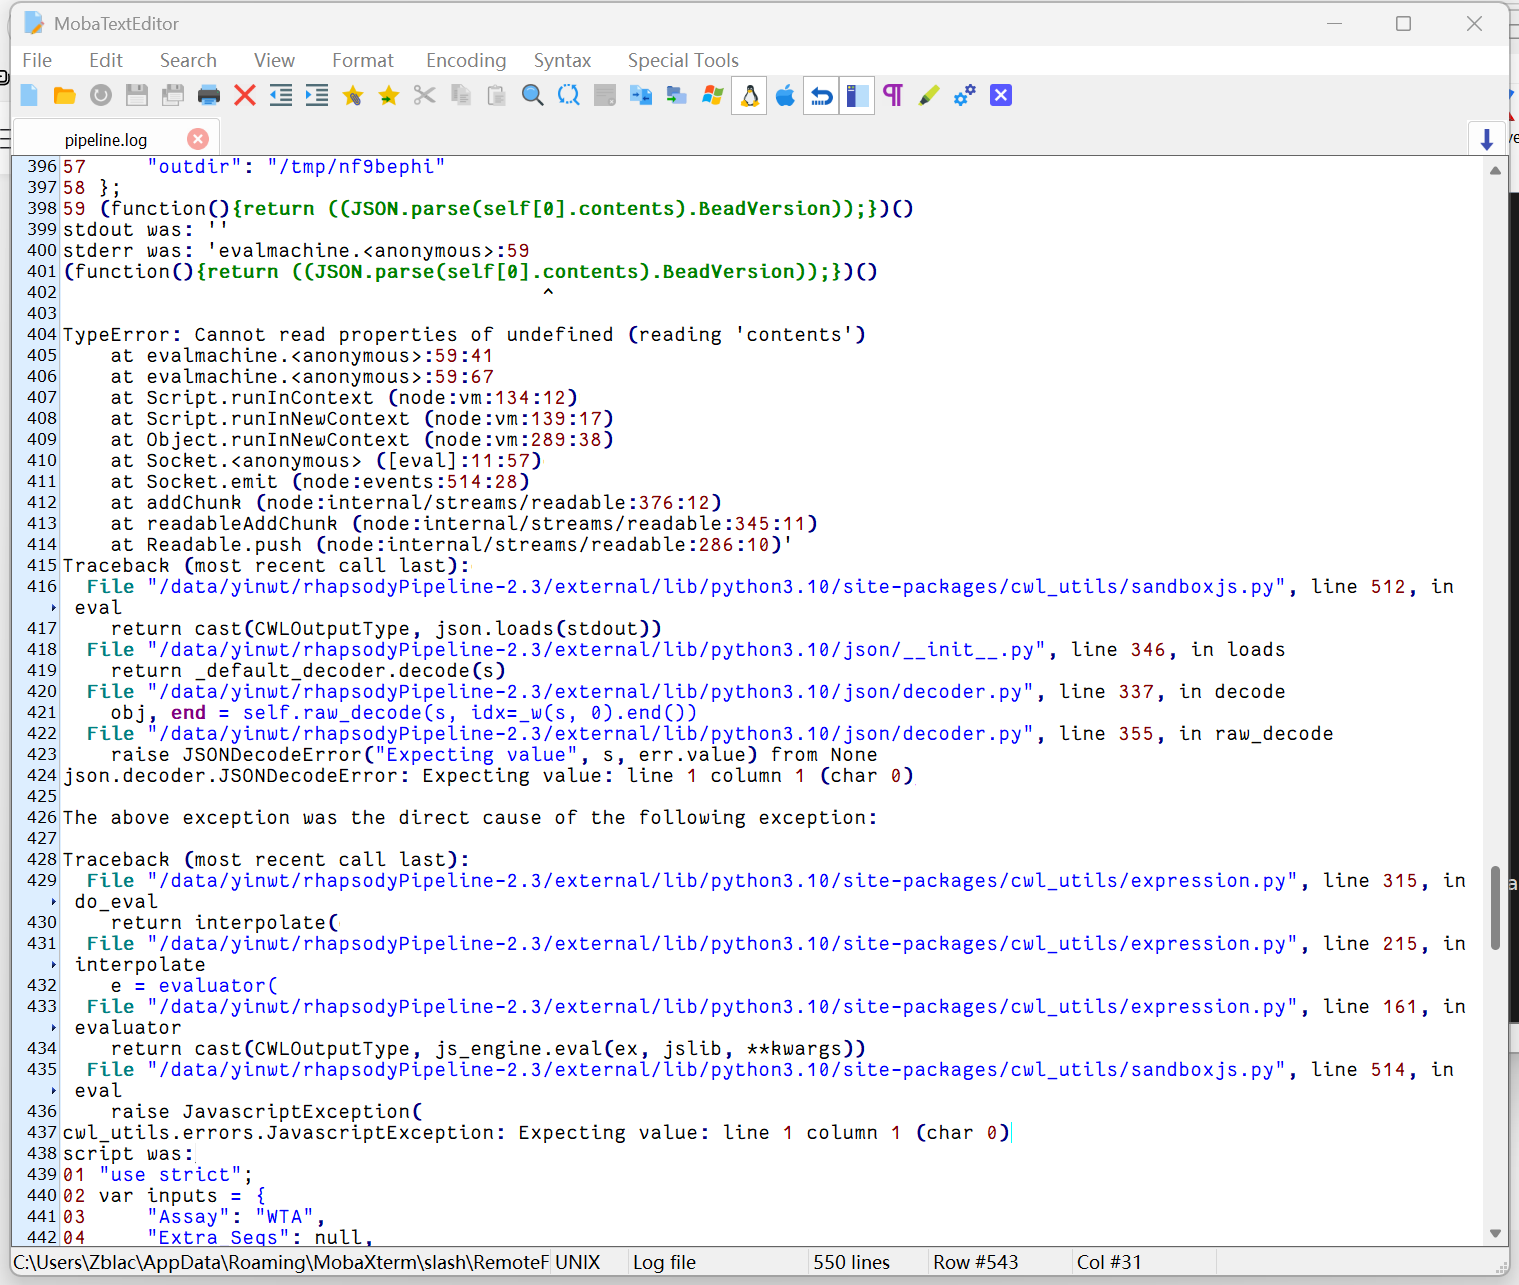Toggle the green highlighter marker icon

pos(929,95)
